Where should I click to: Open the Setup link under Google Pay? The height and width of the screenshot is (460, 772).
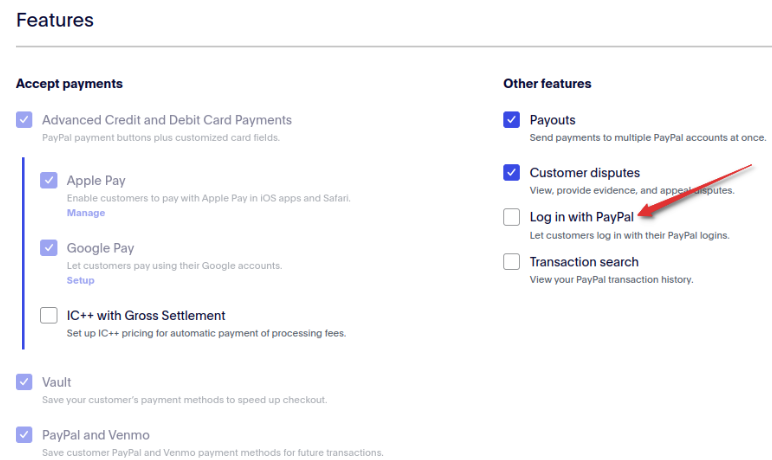(80, 280)
